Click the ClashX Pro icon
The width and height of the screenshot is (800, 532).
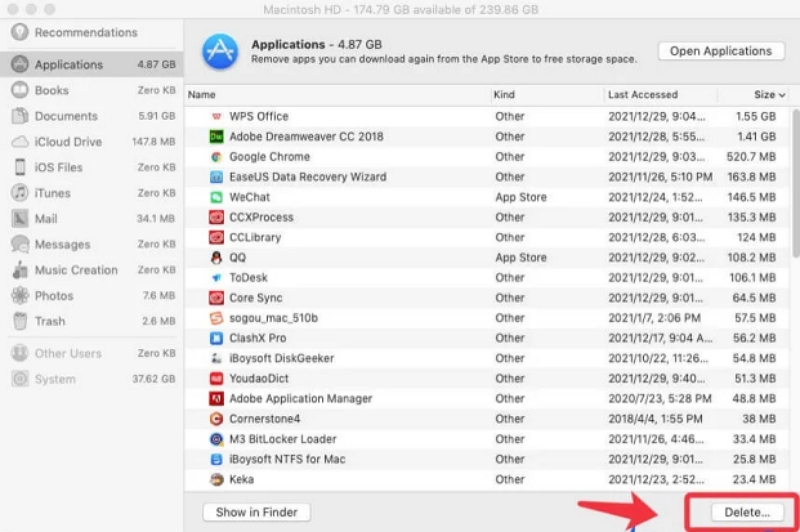216,338
